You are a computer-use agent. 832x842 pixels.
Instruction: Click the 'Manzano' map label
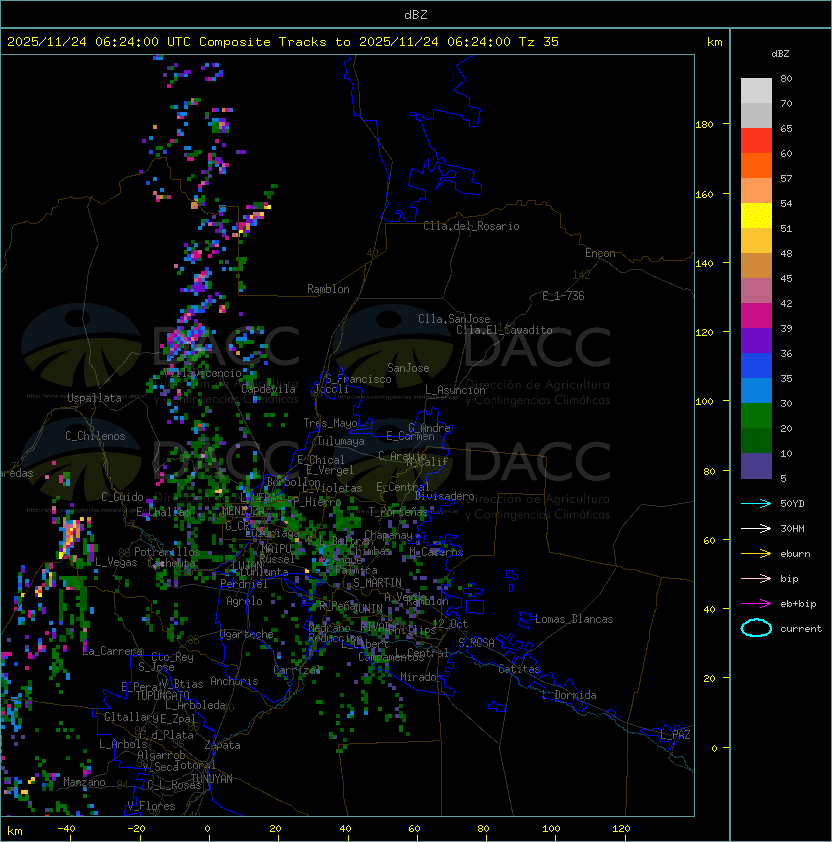(x=84, y=782)
